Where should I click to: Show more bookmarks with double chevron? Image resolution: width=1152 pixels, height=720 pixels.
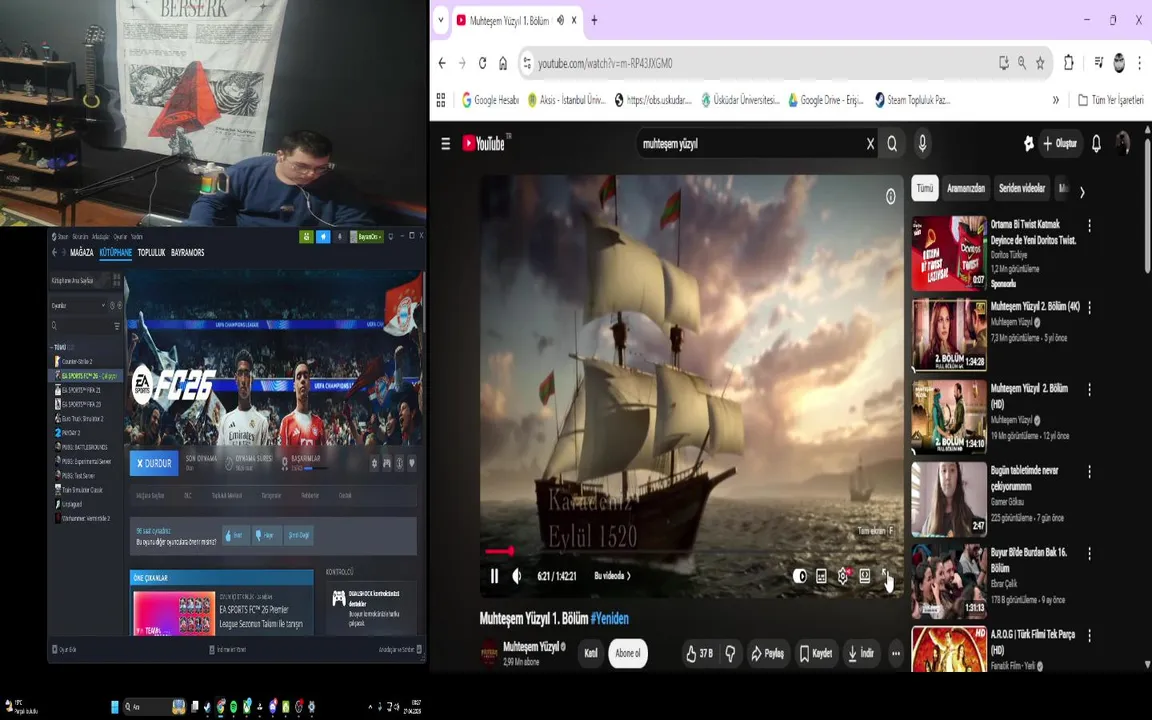[x=1056, y=100]
